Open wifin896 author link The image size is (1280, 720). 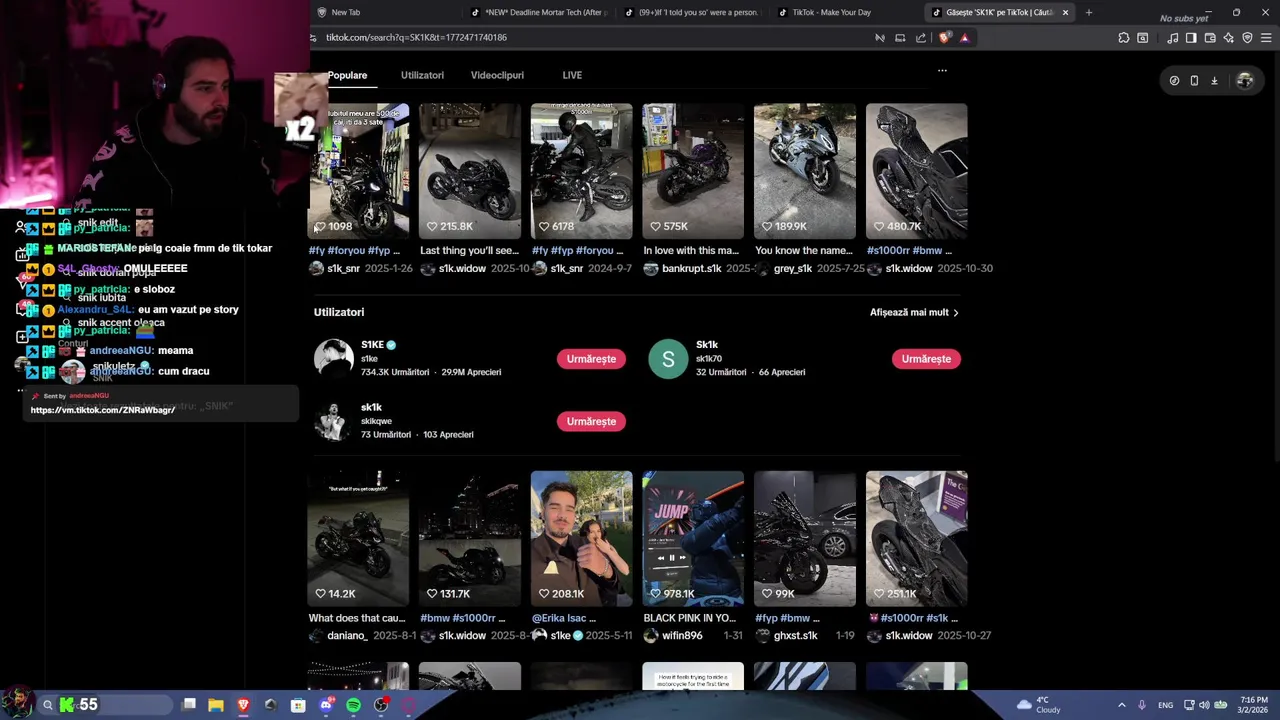point(681,636)
